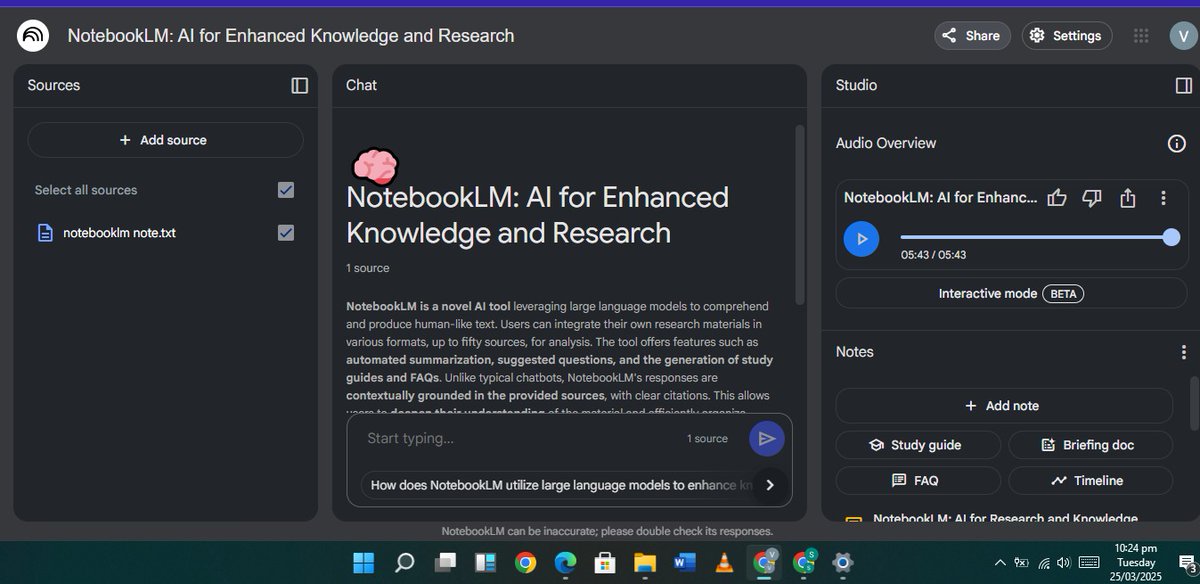The height and width of the screenshot is (584, 1200).
Task: Open Chrome profile V taskbar icon
Action: click(x=764, y=563)
